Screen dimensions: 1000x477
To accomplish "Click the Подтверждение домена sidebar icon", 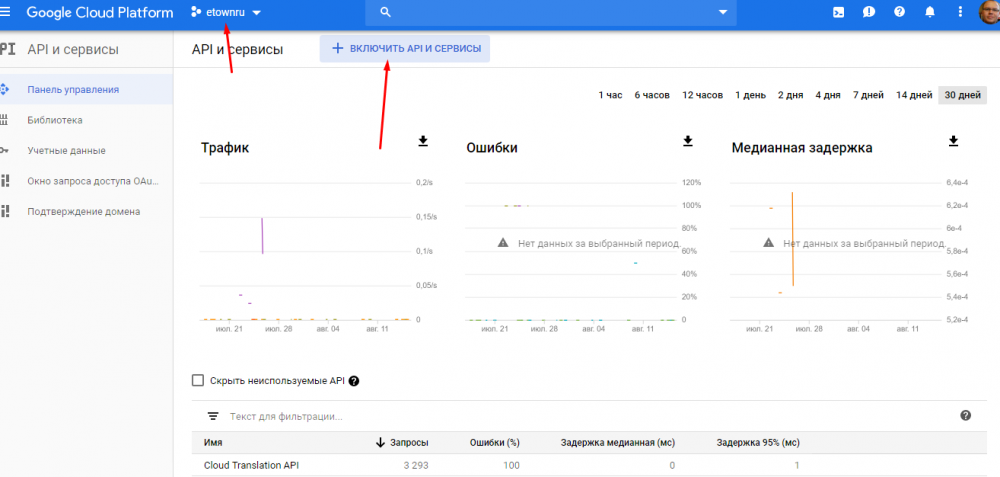I will coord(4,212).
